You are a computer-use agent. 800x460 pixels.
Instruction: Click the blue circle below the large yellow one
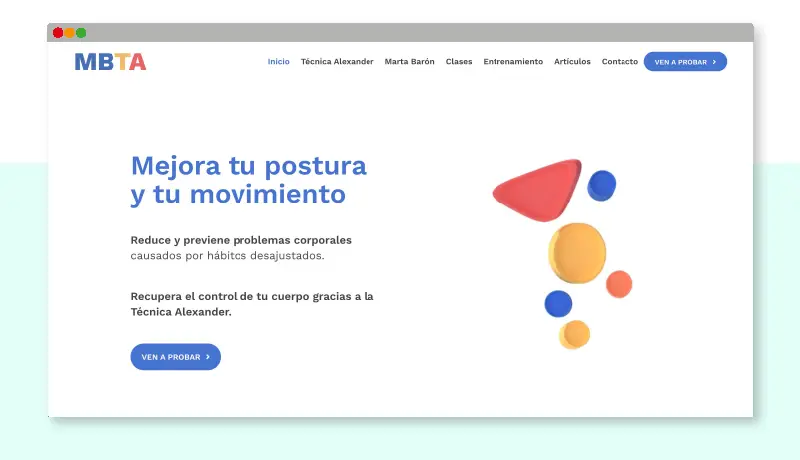(x=558, y=303)
